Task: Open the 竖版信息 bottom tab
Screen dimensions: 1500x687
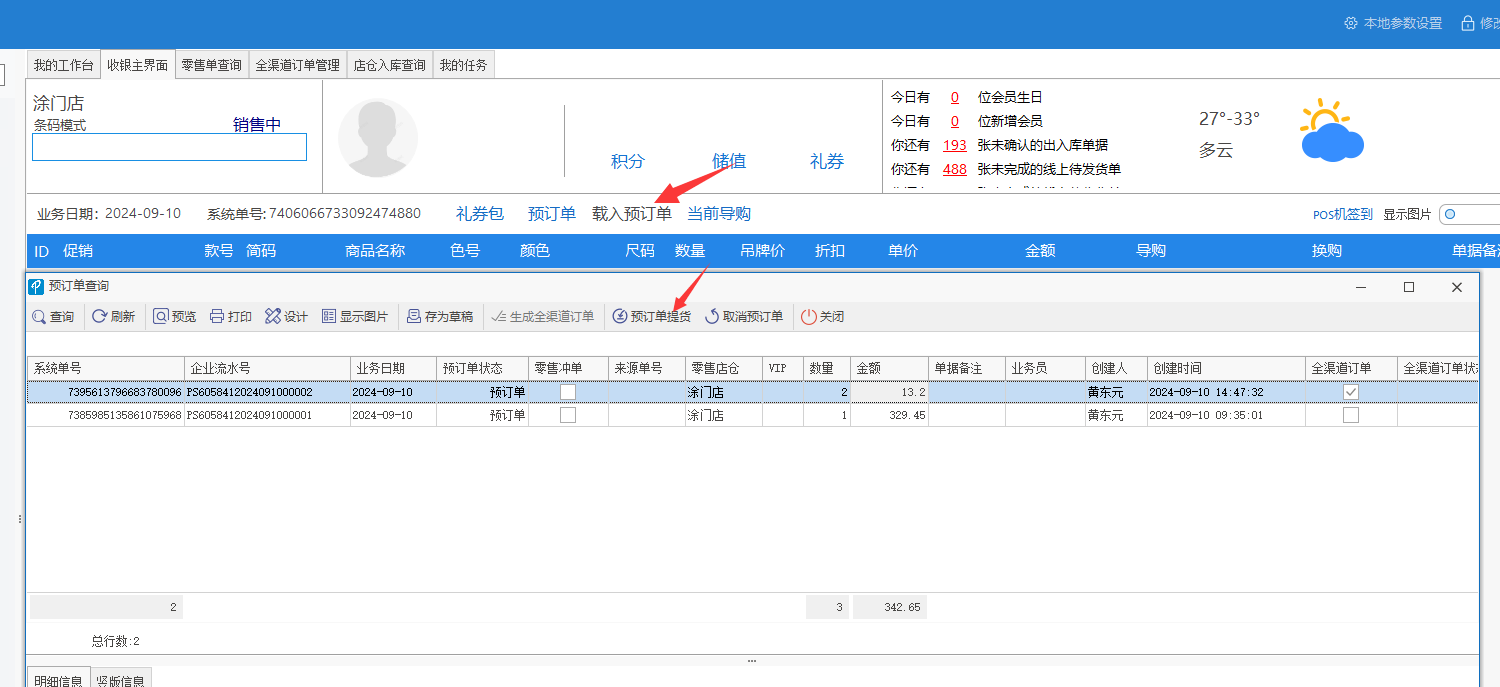Action: pos(122,680)
